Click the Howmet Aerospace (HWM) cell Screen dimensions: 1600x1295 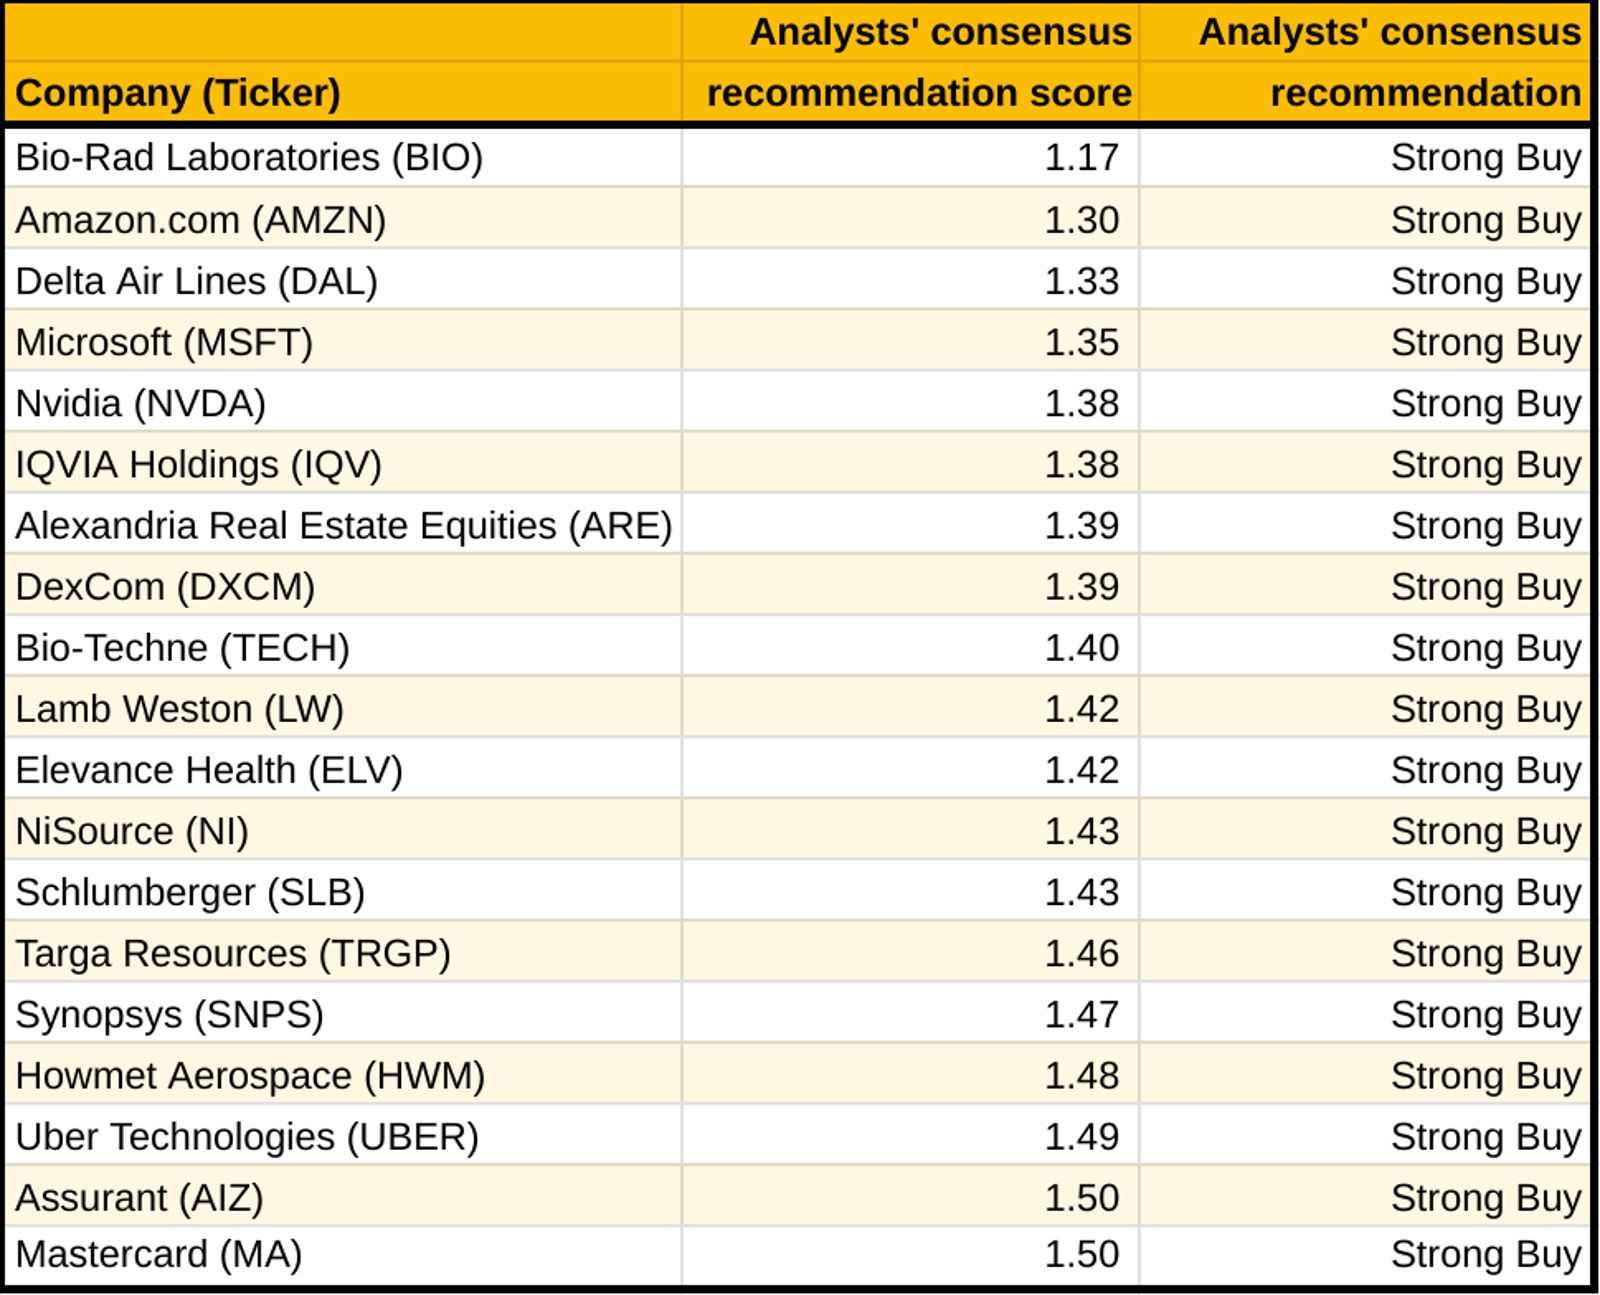coord(250,1075)
